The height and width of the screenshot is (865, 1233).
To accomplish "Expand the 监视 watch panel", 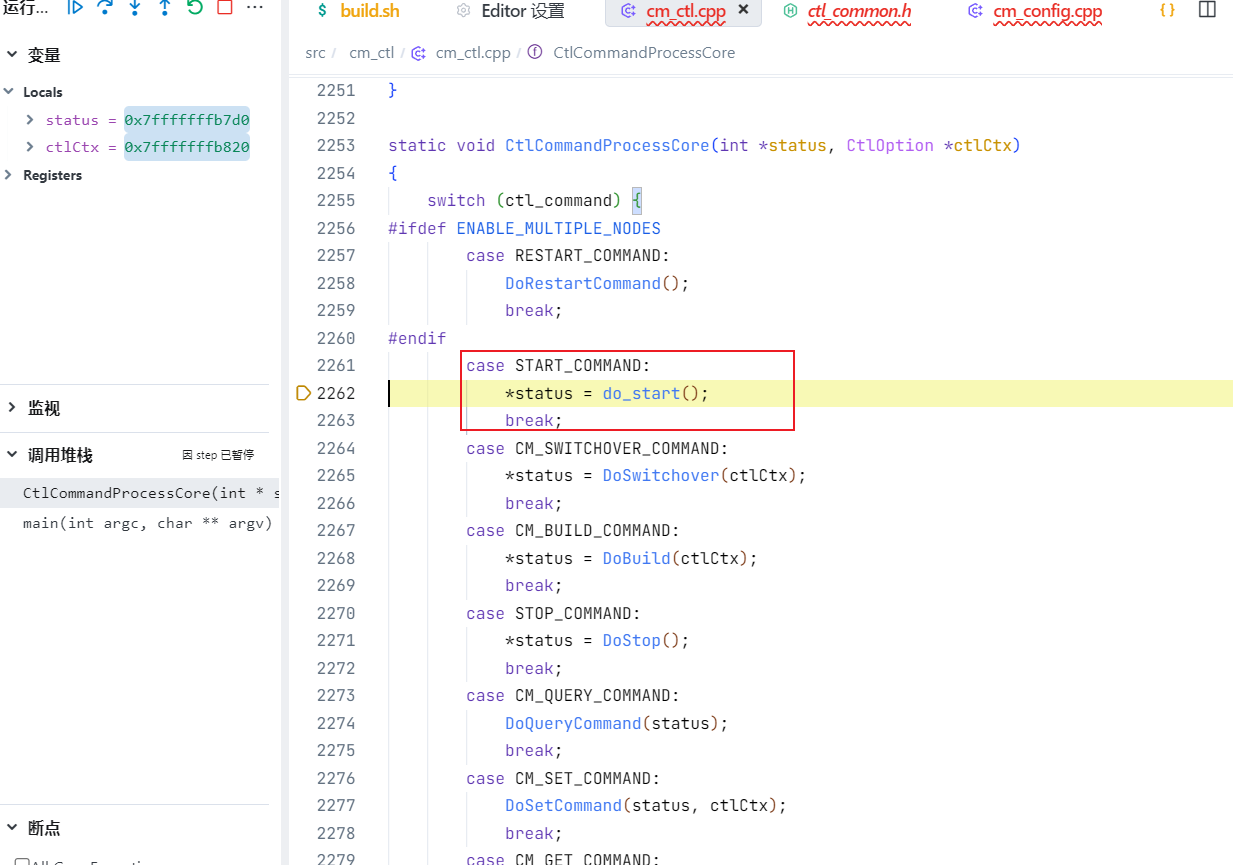I will [x=12, y=408].
